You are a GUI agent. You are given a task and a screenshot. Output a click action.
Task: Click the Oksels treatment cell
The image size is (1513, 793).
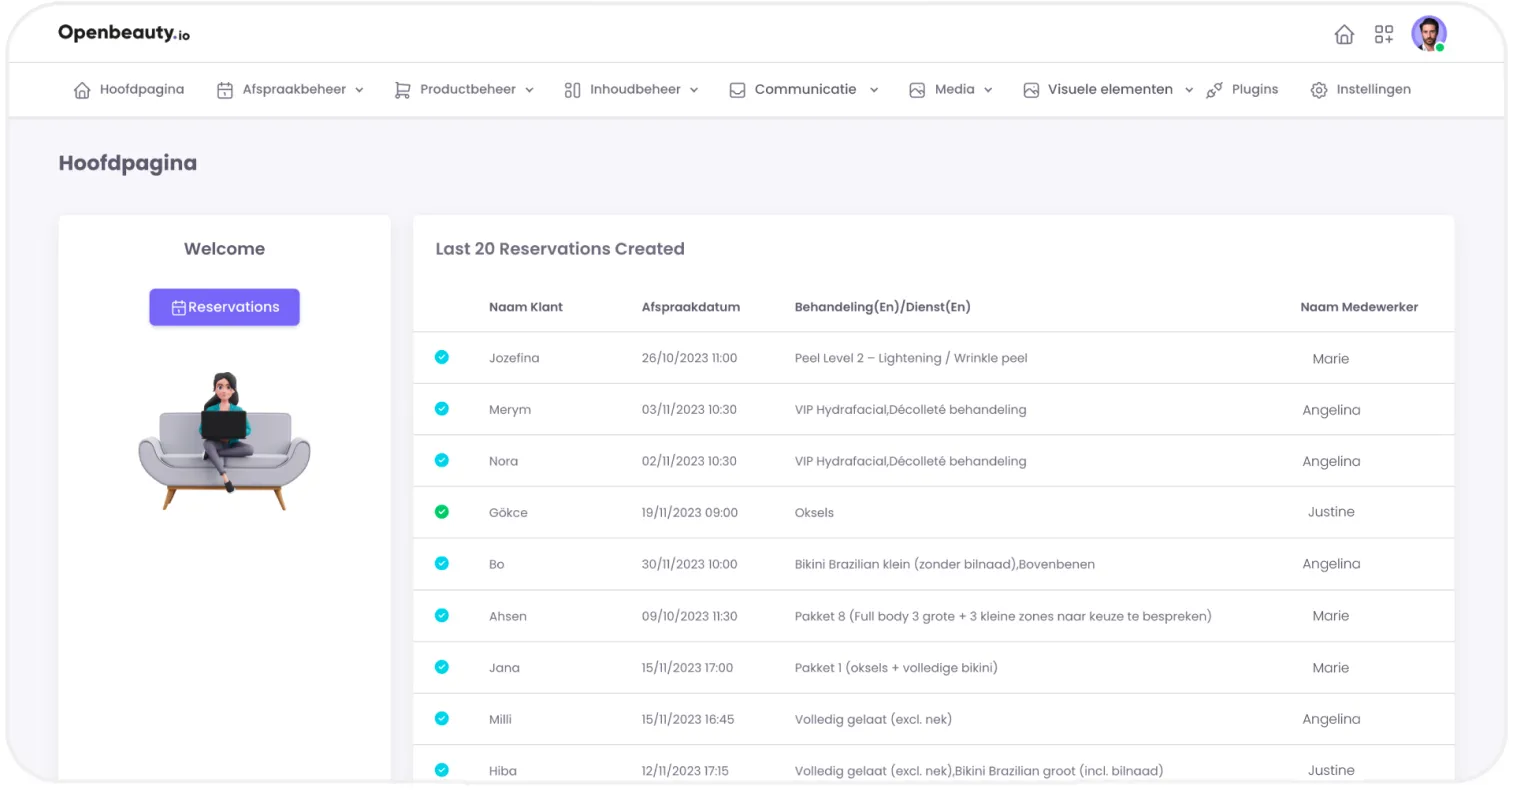(x=814, y=513)
